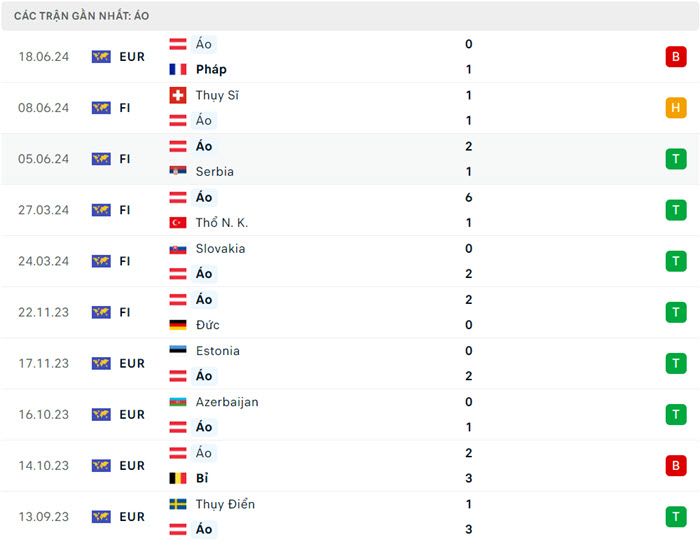Click green T badge for 05.06.24 match
This screenshot has width=700, height=542.
tap(676, 159)
